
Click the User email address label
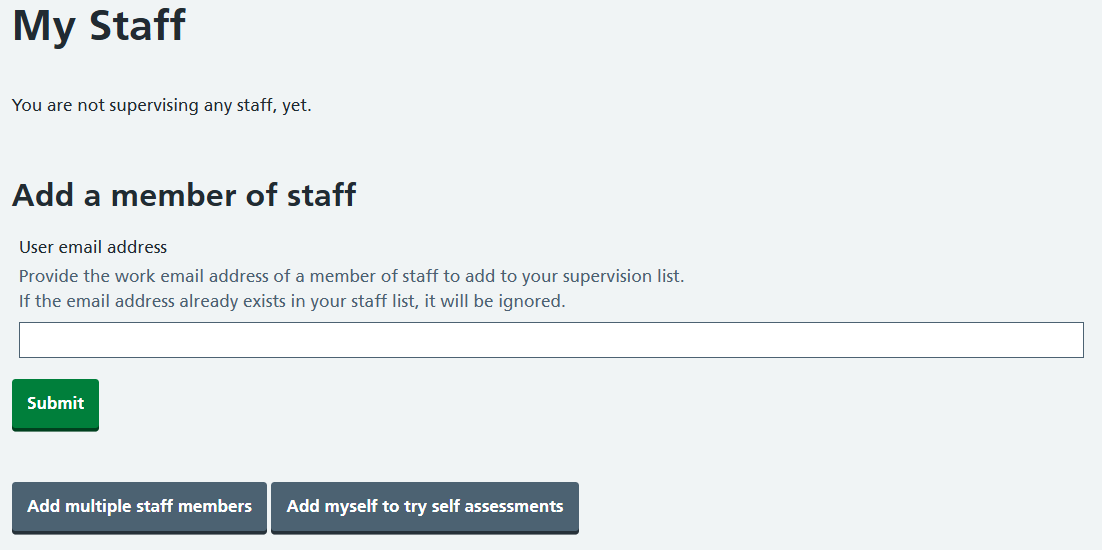(93, 247)
